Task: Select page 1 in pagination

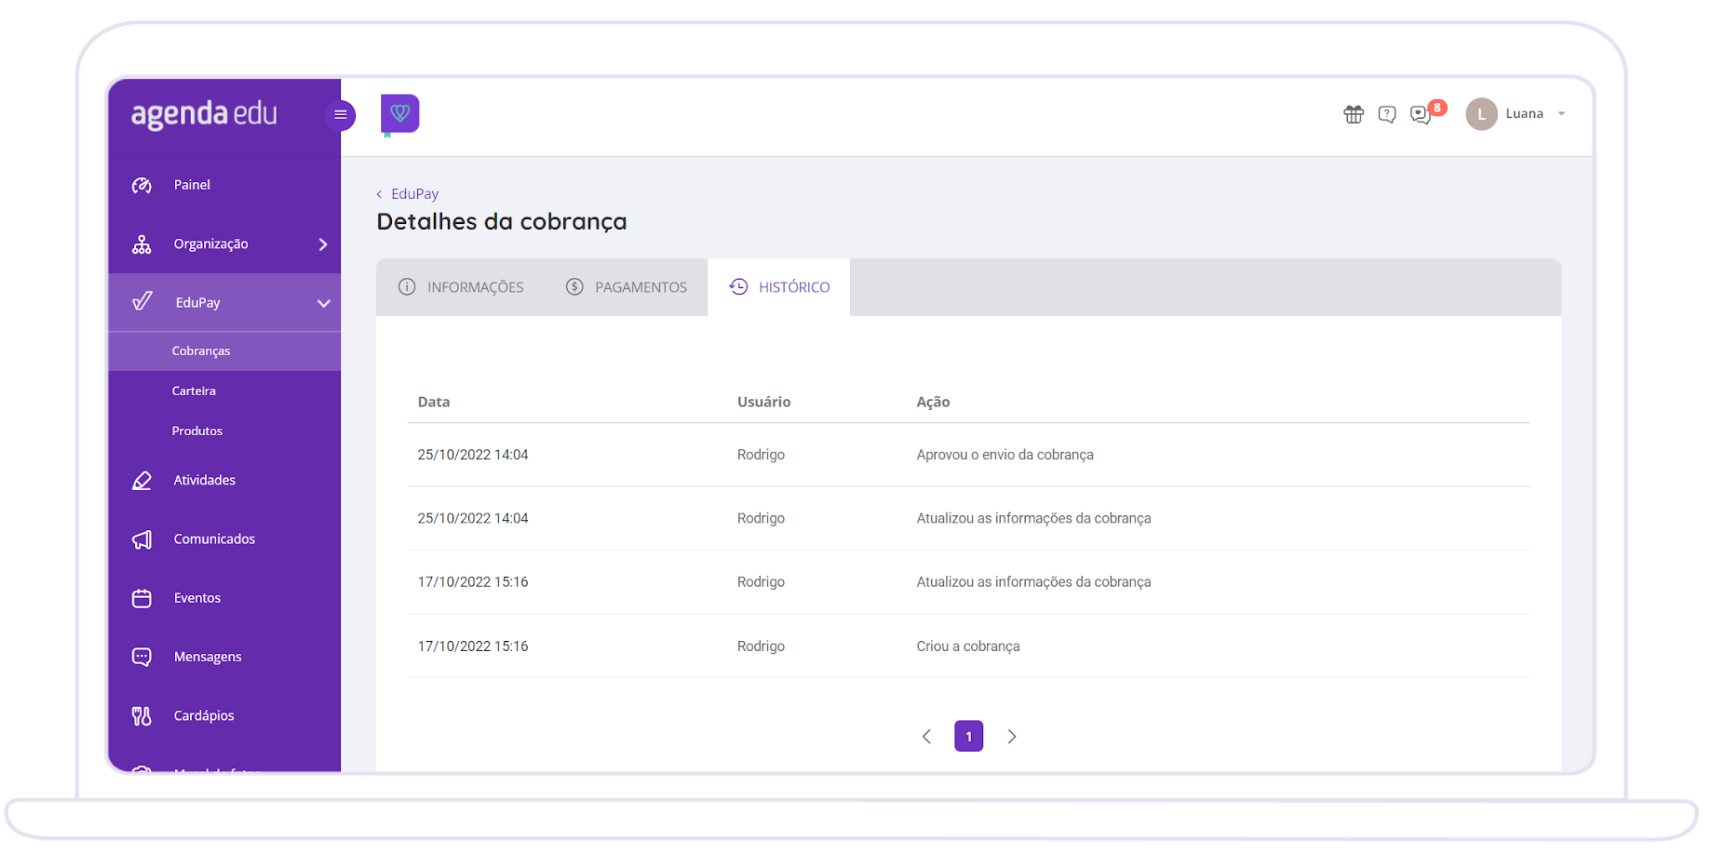Action: pyautogui.click(x=969, y=736)
